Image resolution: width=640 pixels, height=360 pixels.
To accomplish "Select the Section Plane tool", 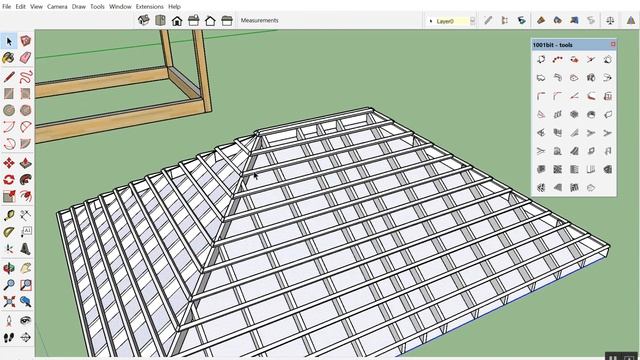I will point(25,338).
